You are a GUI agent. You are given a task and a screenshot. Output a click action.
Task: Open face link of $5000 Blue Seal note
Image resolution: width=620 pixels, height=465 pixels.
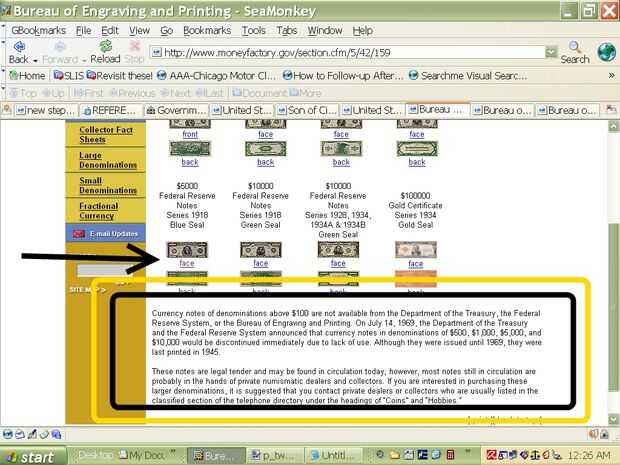click(187, 263)
